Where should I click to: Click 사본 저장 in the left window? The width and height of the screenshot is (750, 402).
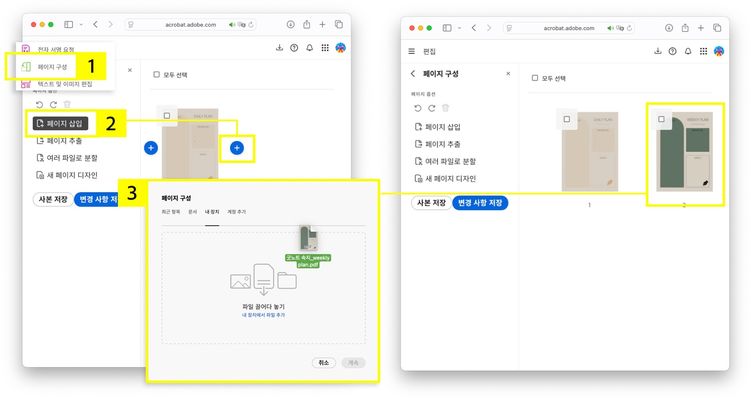pyautogui.click(x=53, y=199)
